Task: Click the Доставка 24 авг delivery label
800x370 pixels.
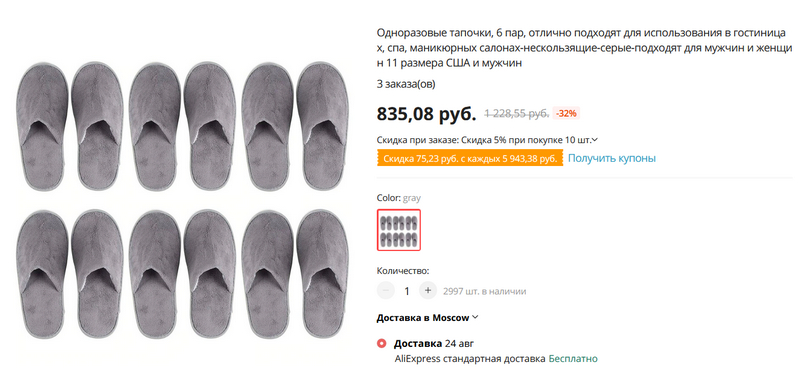Action: click(434, 343)
